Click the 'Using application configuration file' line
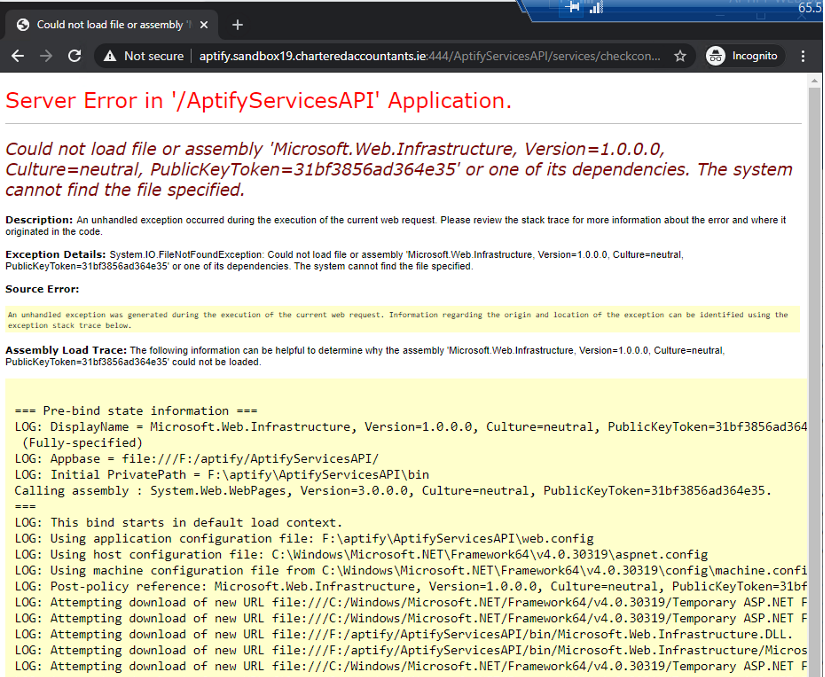This screenshot has width=825, height=677. [x=304, y=539]
